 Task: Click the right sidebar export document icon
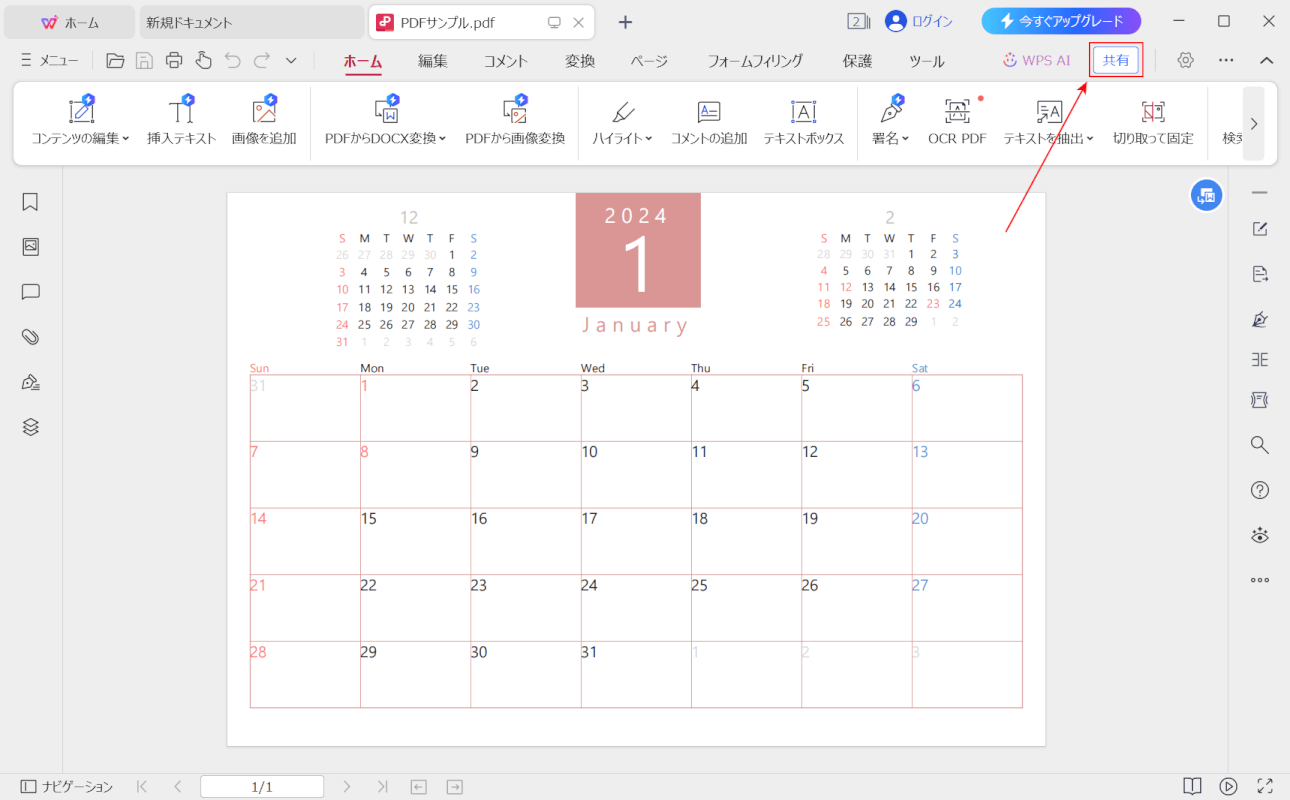(x=1260, y=274)
